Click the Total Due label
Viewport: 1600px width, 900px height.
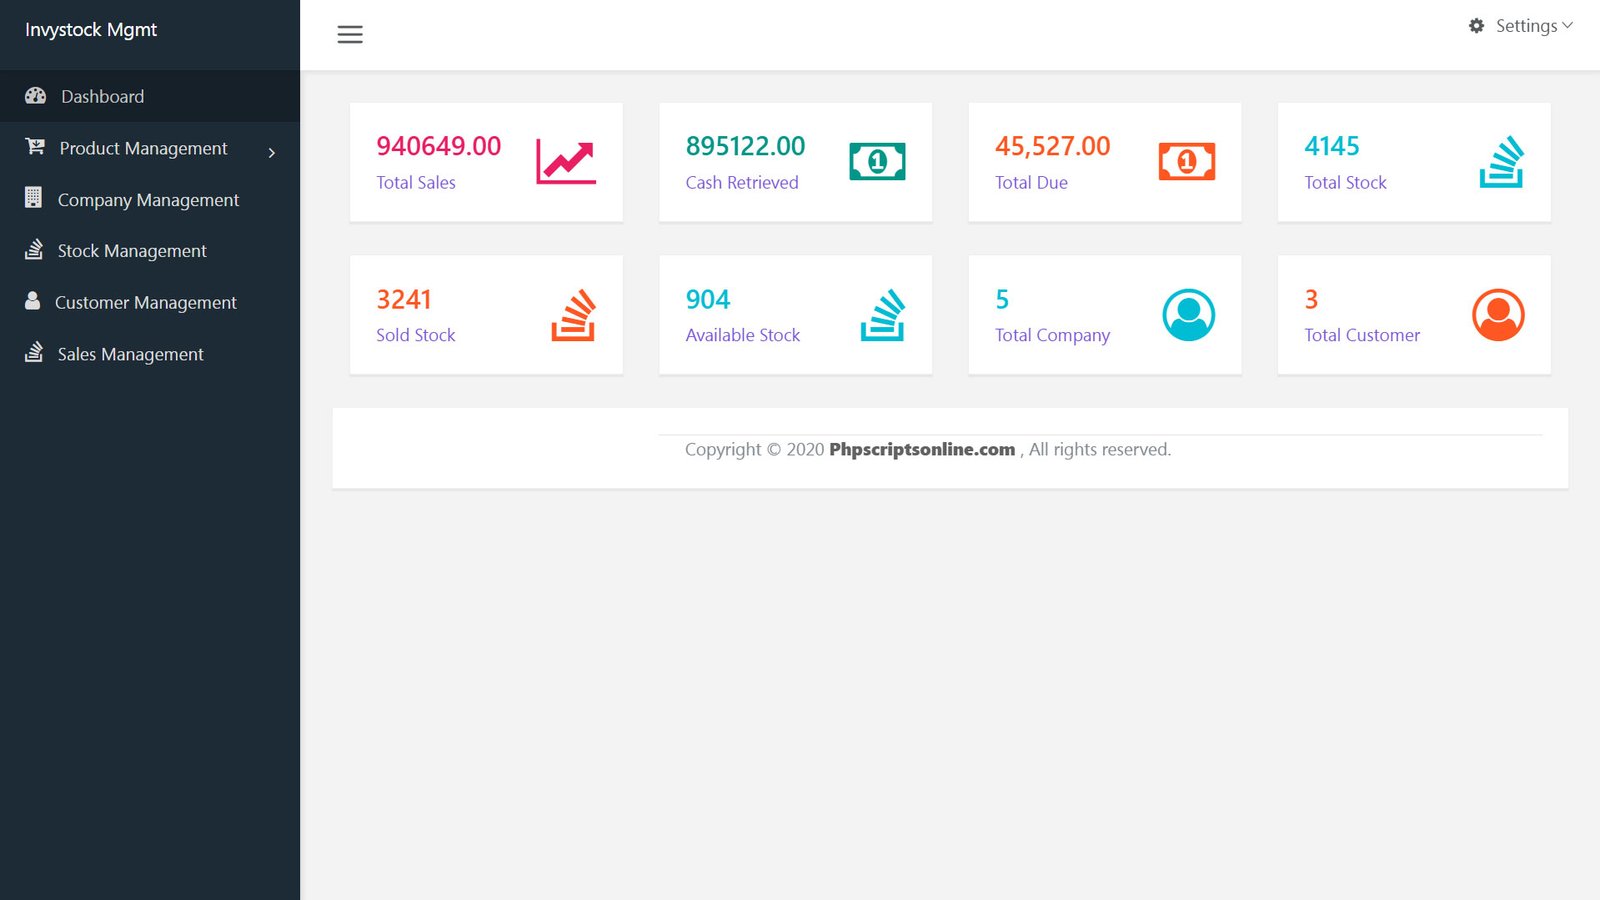[1031, 182]
